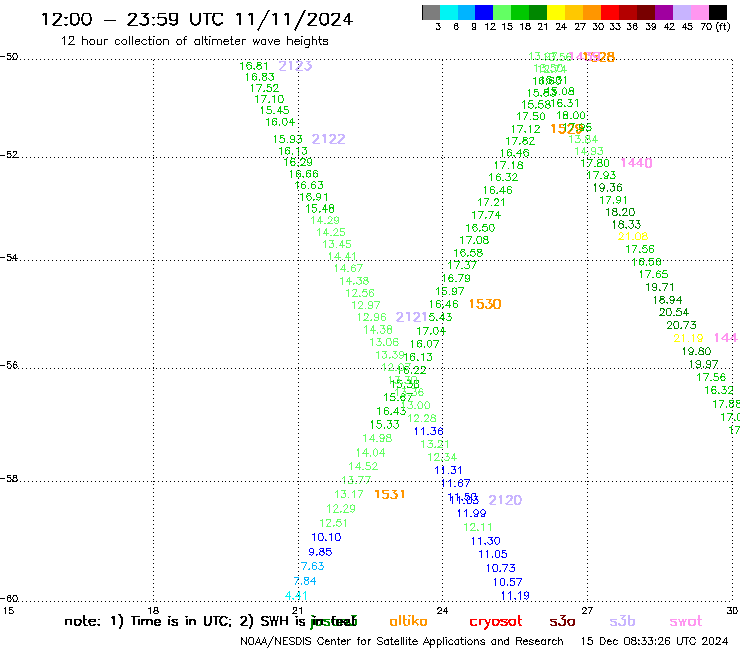Click the pink swot satellite label
The width and height of the screenshot is (740, 650).
(686, 621)
